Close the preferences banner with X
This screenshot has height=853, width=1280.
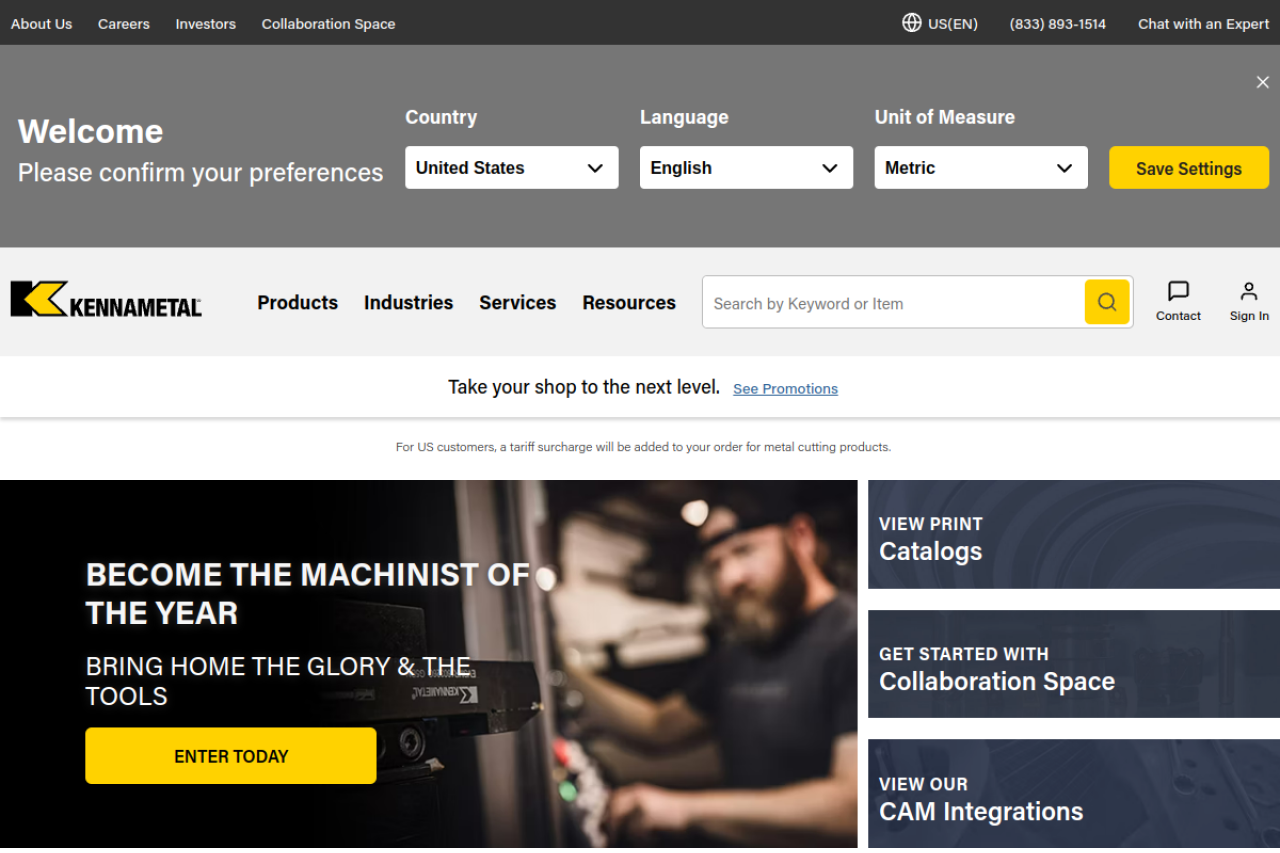point(1262,82)
